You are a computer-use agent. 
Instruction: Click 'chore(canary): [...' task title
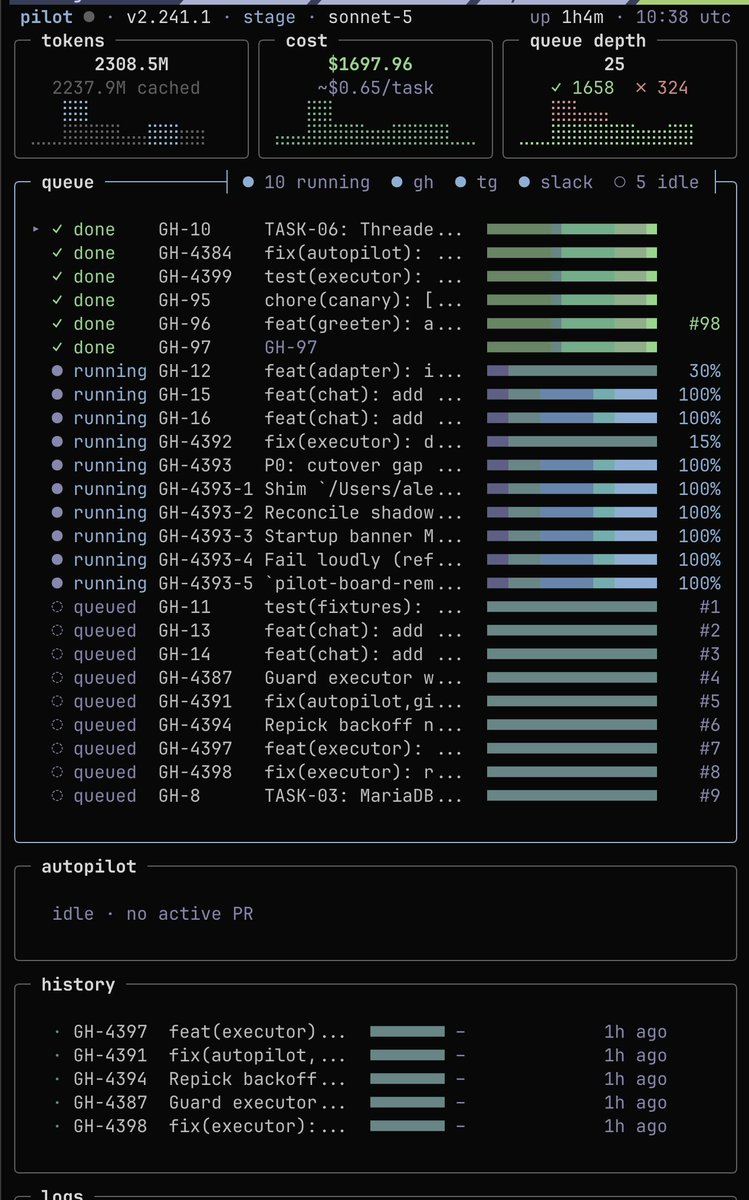[x=364, y=300]
